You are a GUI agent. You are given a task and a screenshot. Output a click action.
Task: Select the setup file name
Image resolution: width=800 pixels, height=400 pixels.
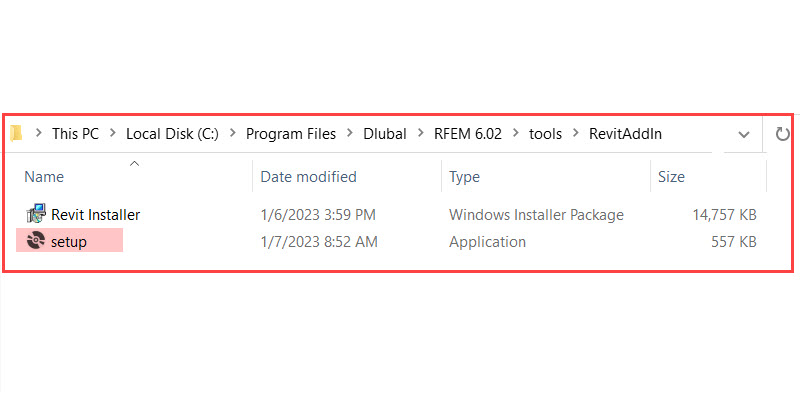click(x=69, y=241)
